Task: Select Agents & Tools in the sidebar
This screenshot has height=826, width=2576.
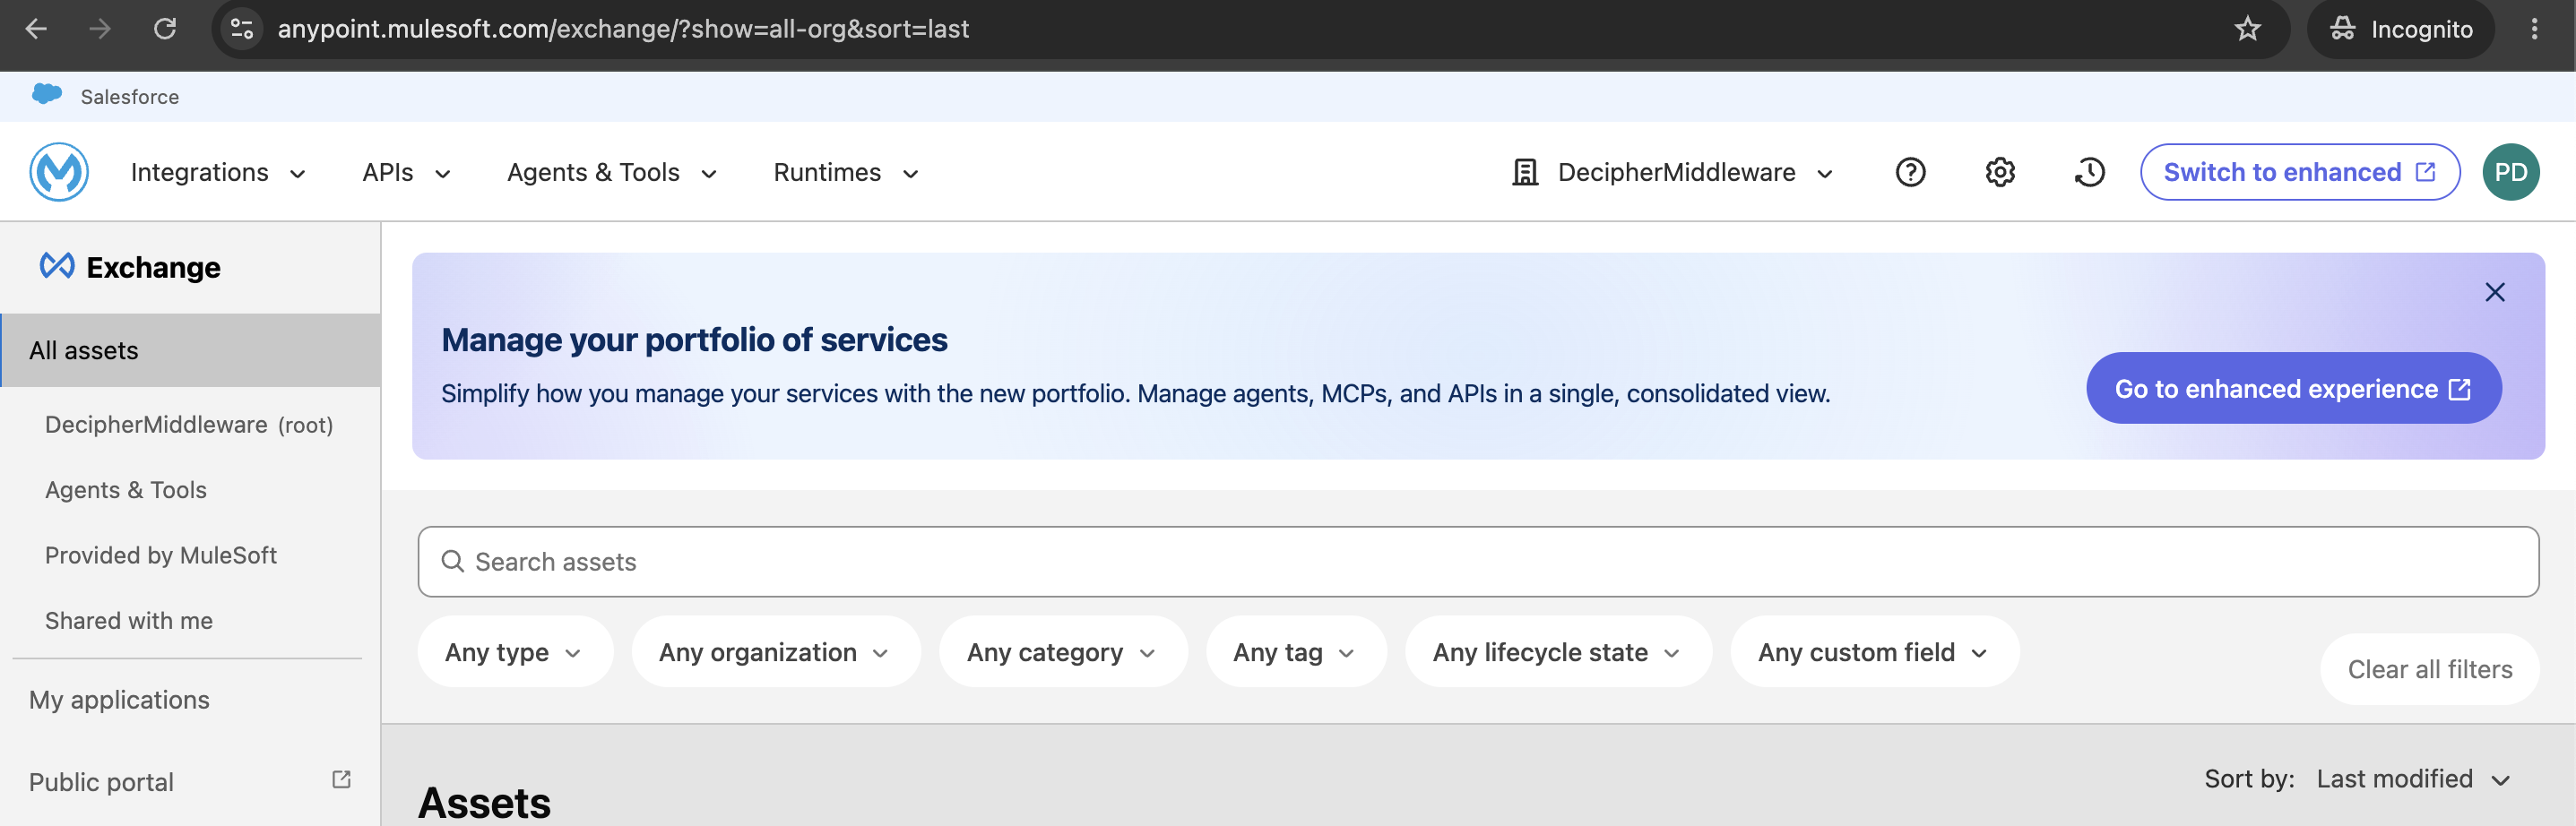Action: coord(126,490)
